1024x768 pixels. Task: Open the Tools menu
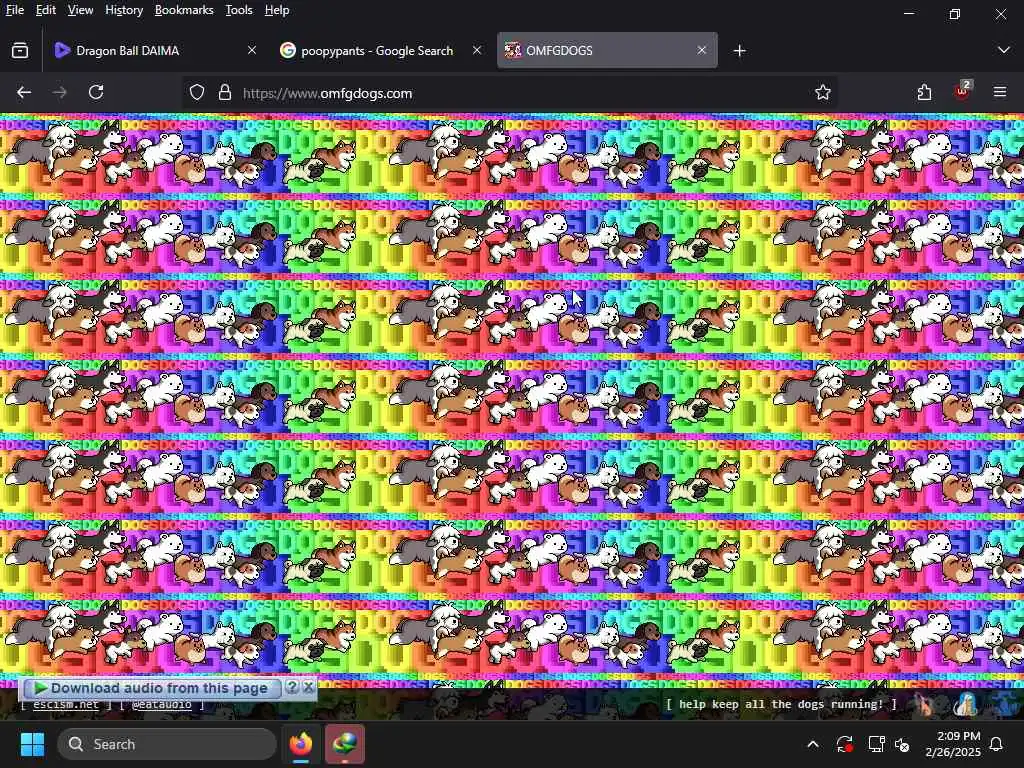[238, 10]
